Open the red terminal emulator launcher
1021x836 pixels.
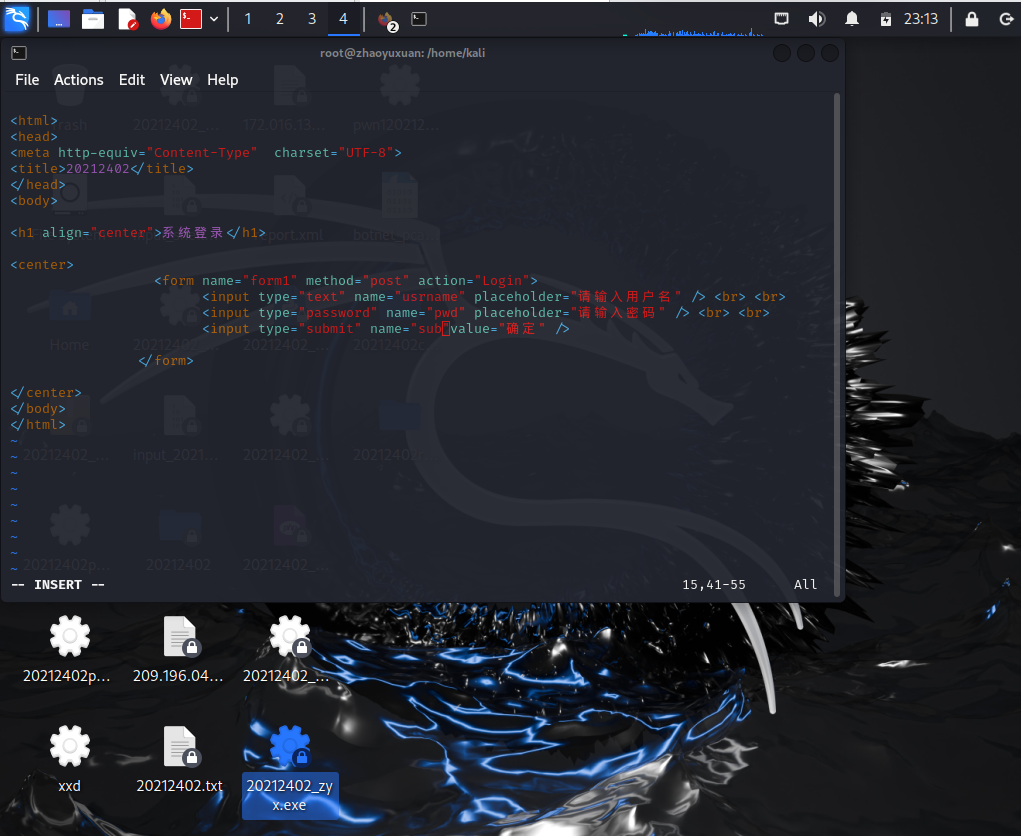191,20
